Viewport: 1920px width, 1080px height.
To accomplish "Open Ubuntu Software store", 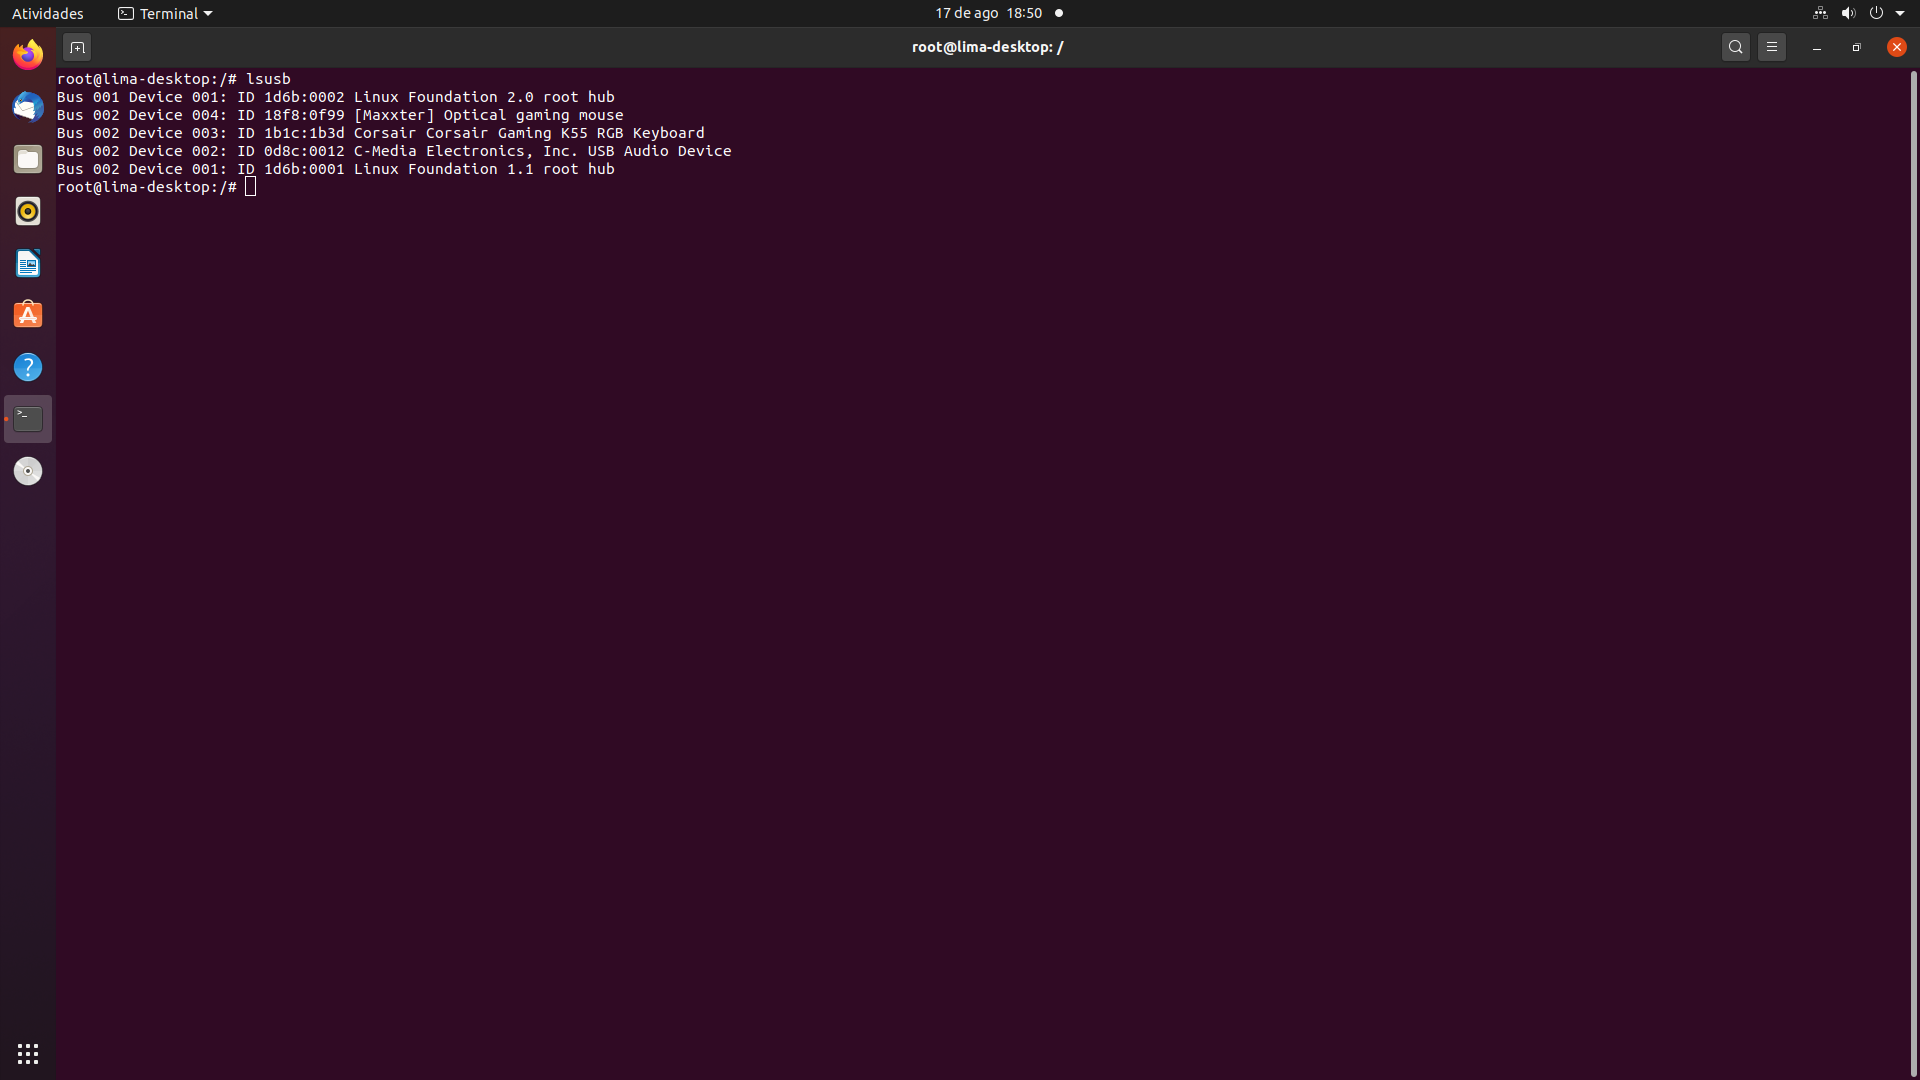I will [28, 315].
